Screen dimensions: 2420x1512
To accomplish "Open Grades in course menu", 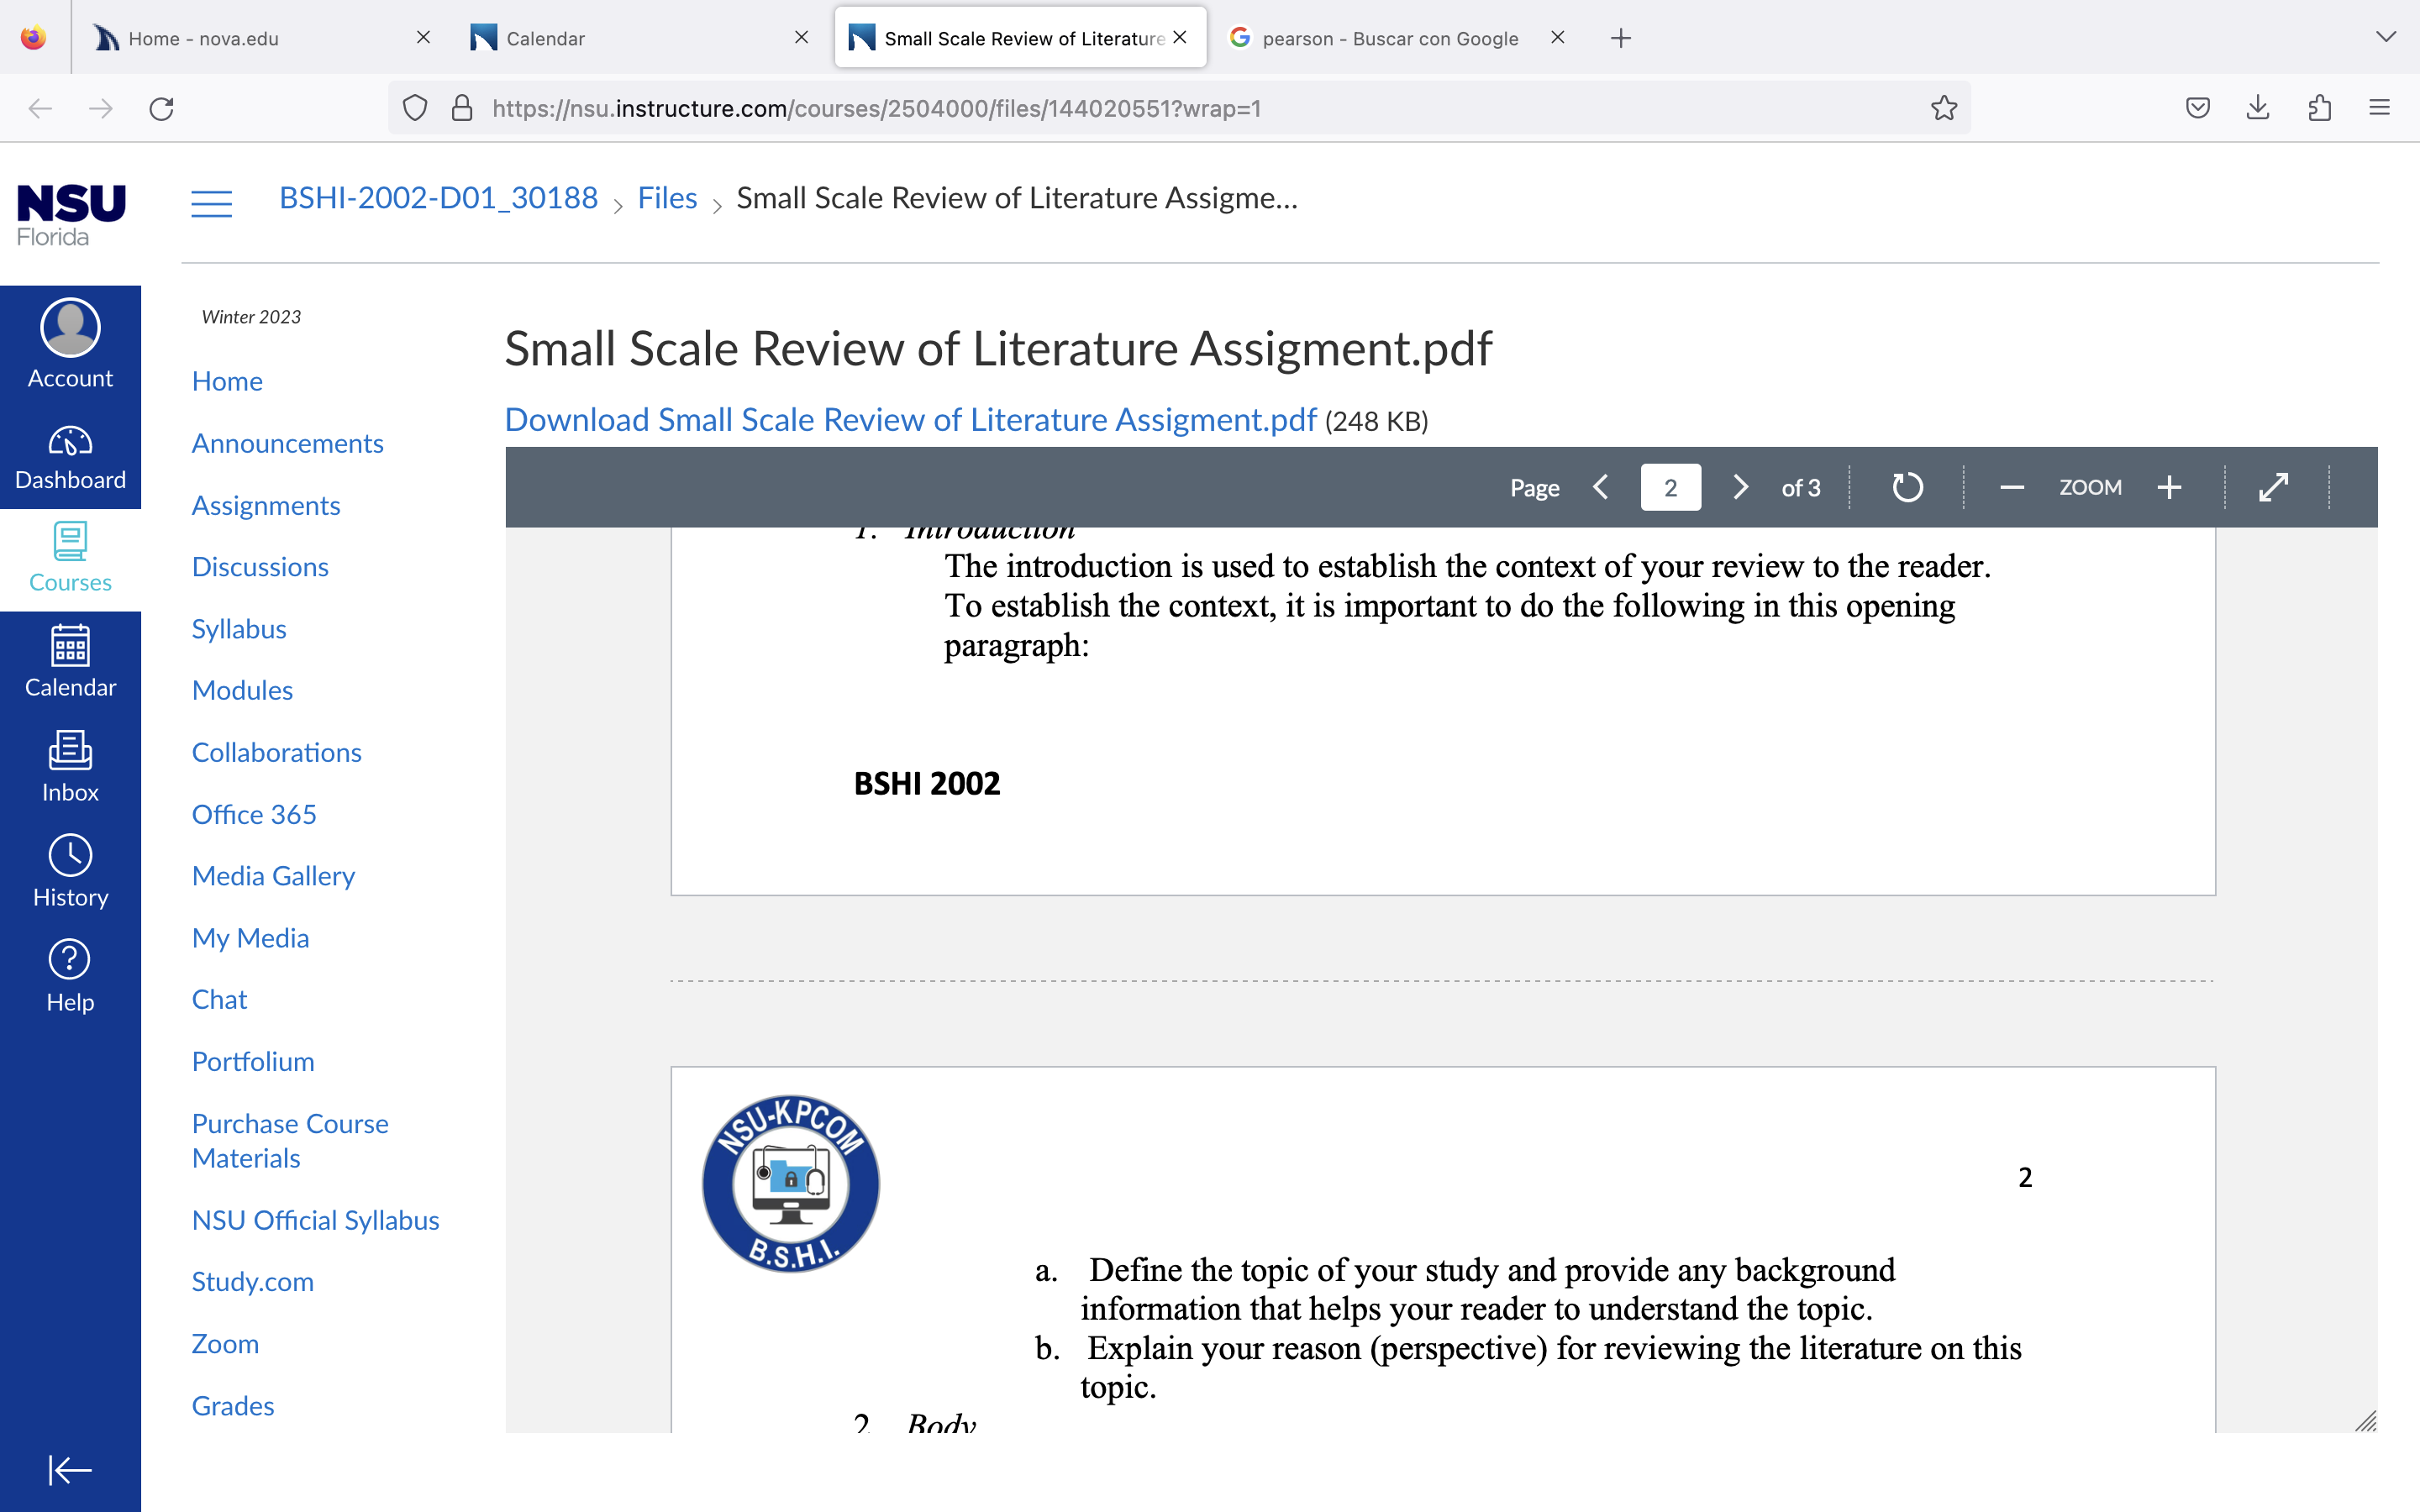I will [x=233, y=1406].
